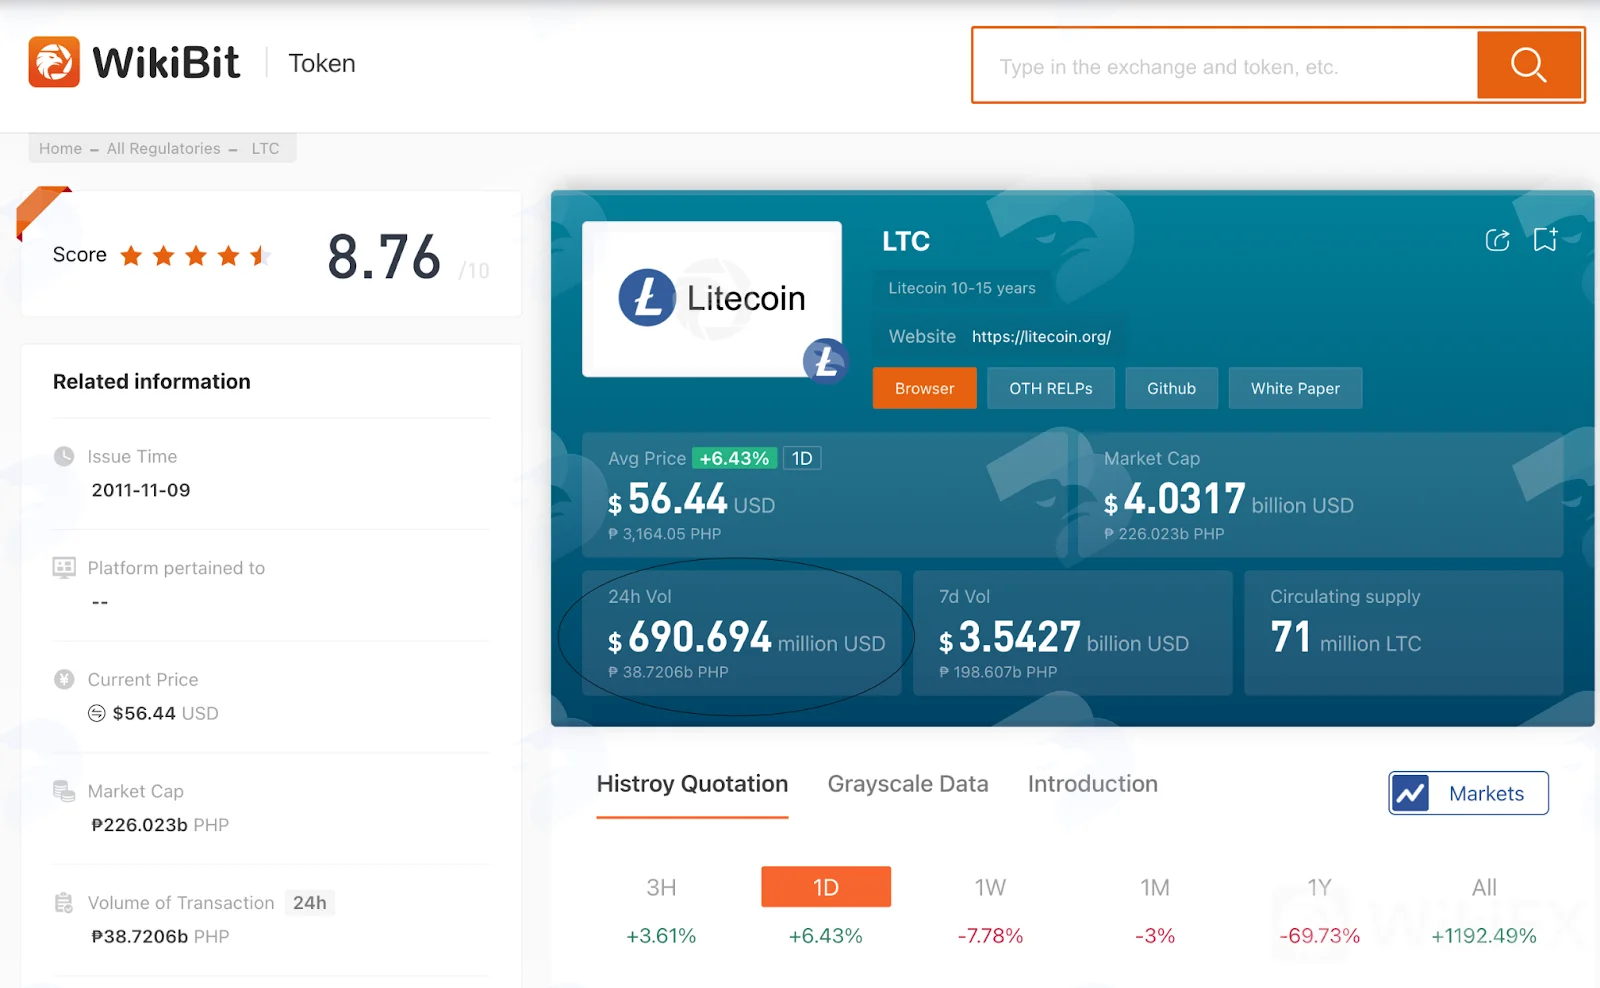Click the -69.73% yearly change
Viewport: 1600px width, 988px height.
point(1320,936)
